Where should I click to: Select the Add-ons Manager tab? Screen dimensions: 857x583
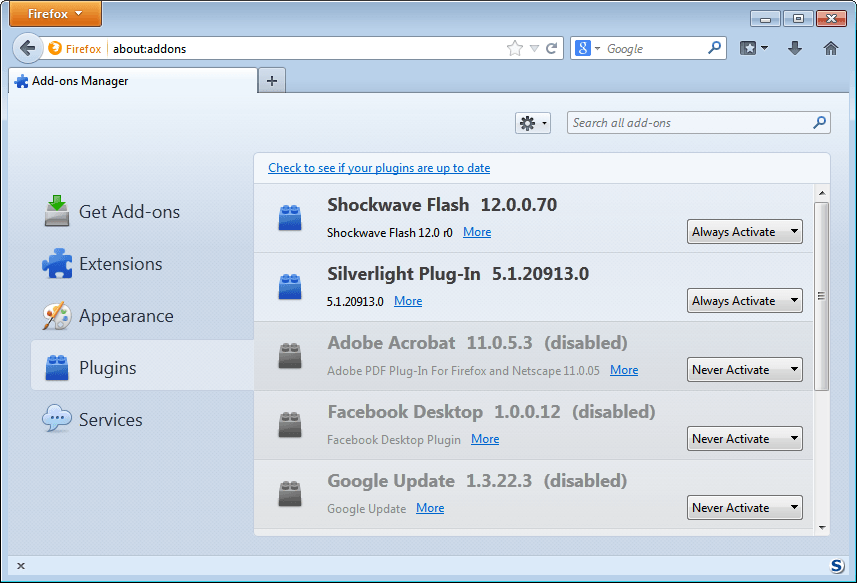coord(133,81)
